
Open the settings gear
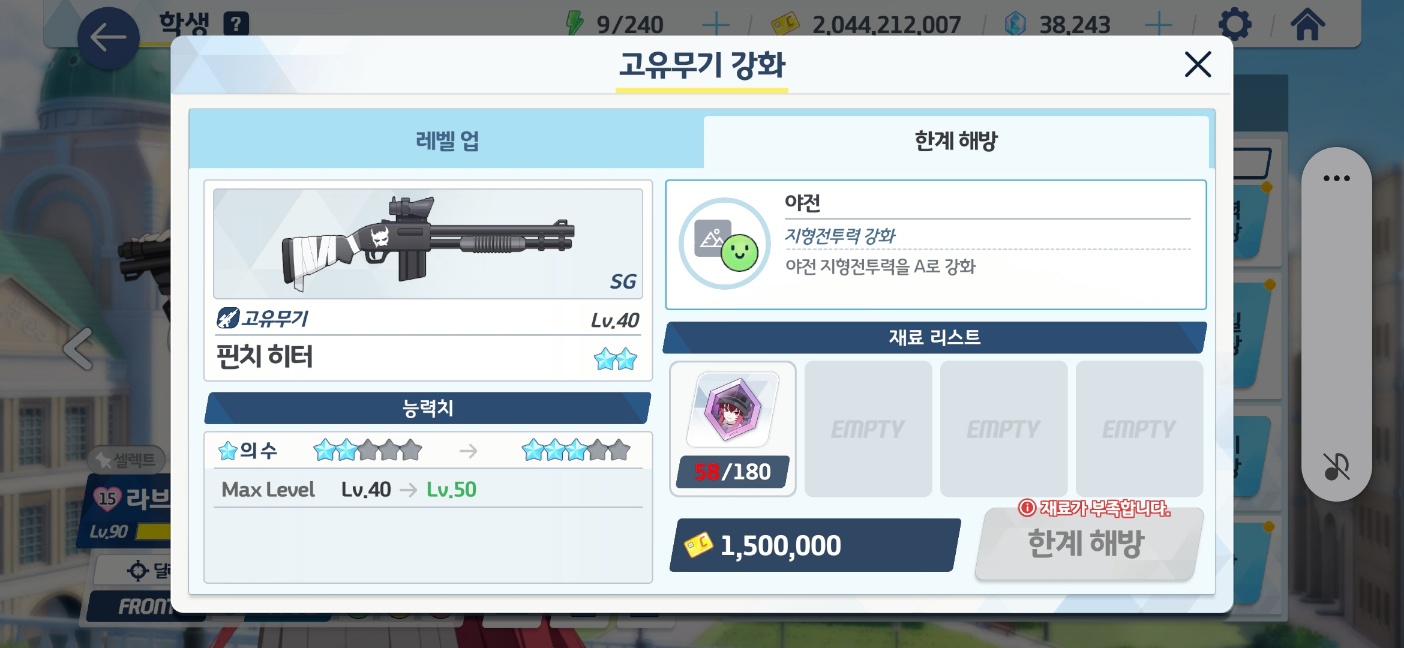point(1236,24)
